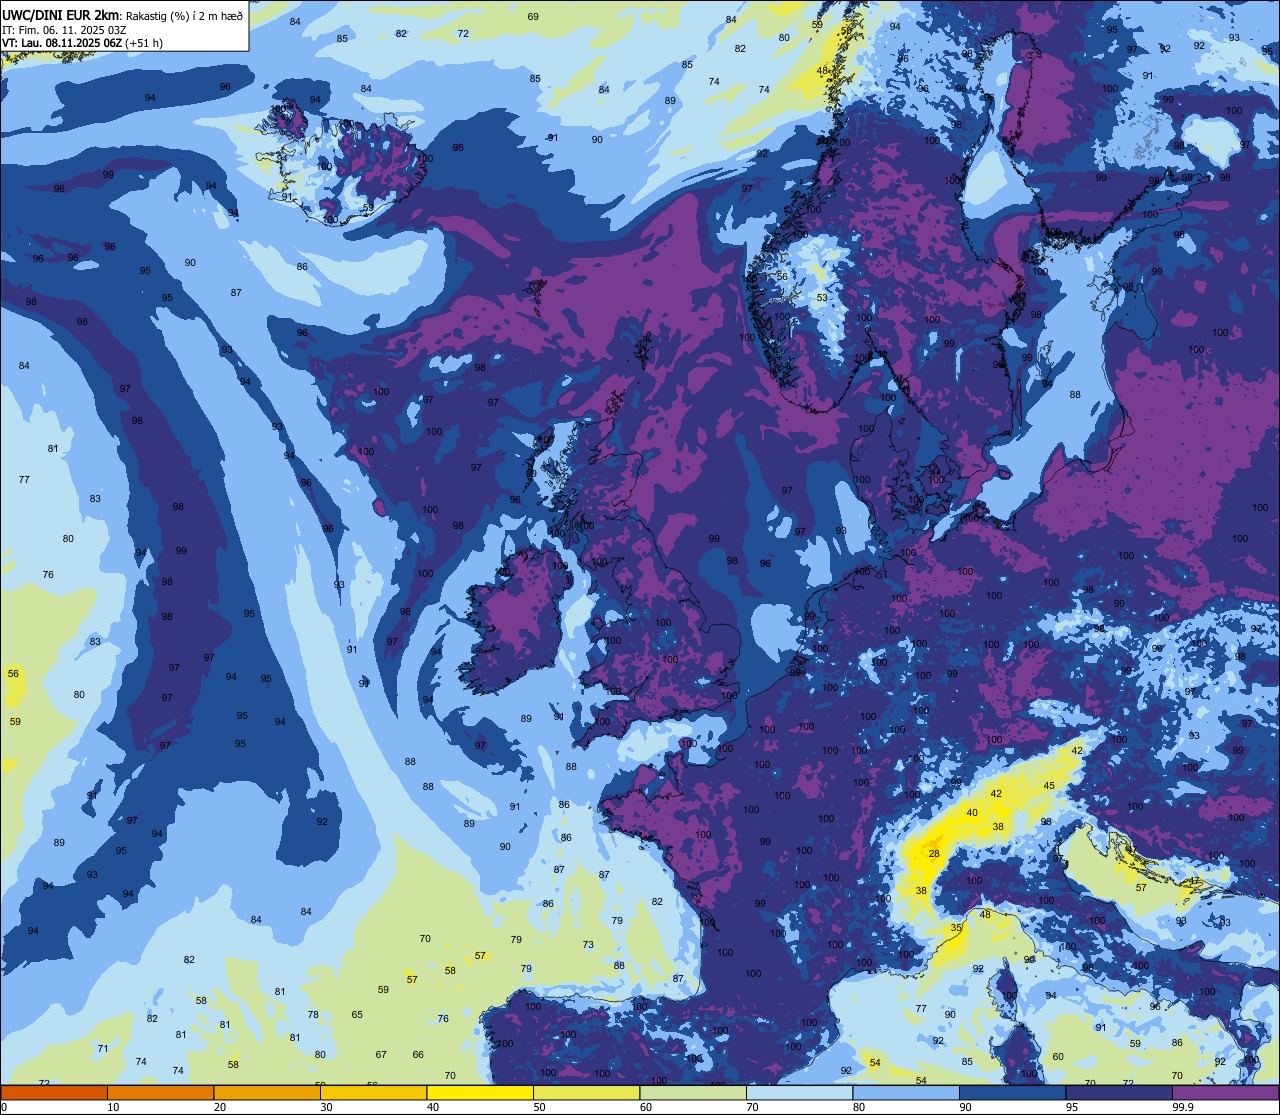
Task: Click the '45' humidity value on the map
Action: 1049,785
